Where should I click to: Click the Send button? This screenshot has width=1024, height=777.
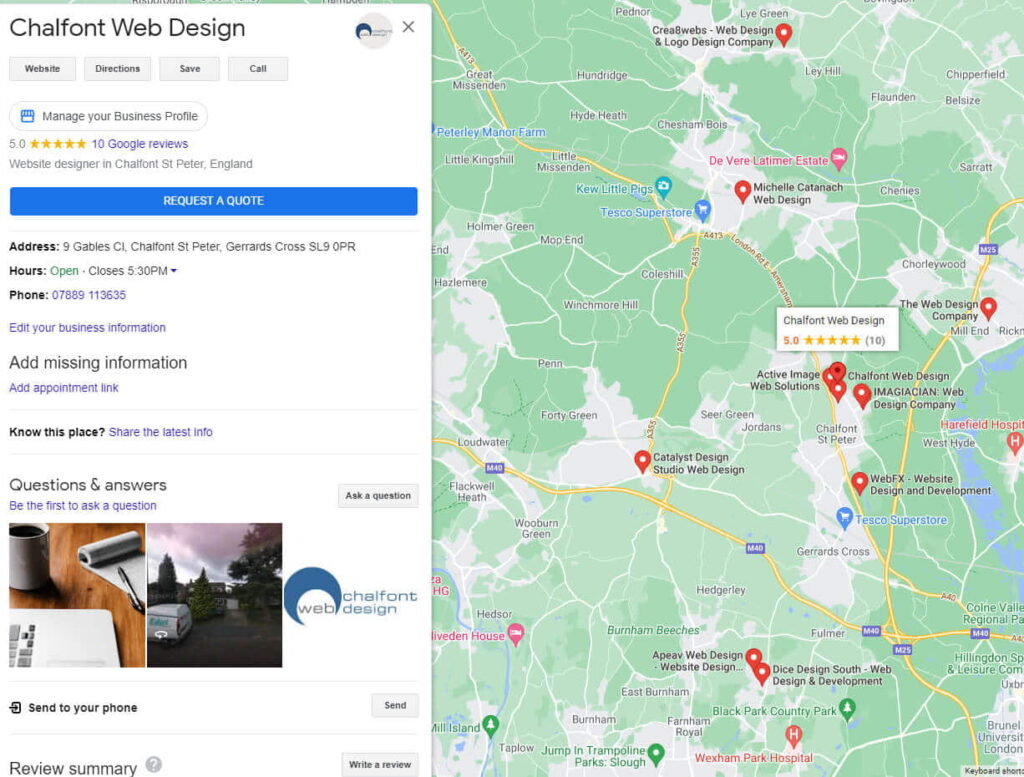click(395, 705)
